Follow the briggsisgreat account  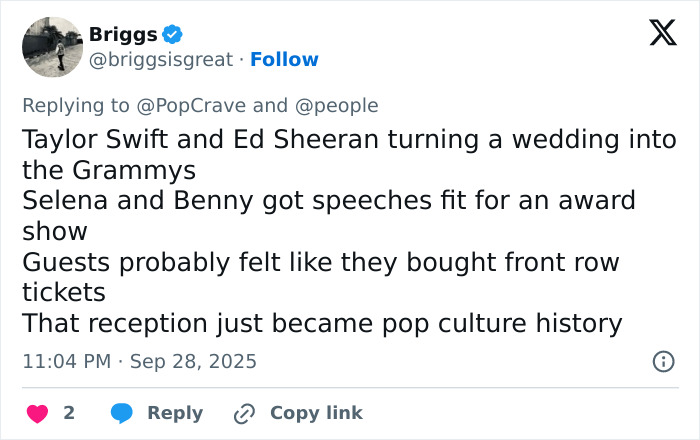pyautogui.click(x=284, y=60)
